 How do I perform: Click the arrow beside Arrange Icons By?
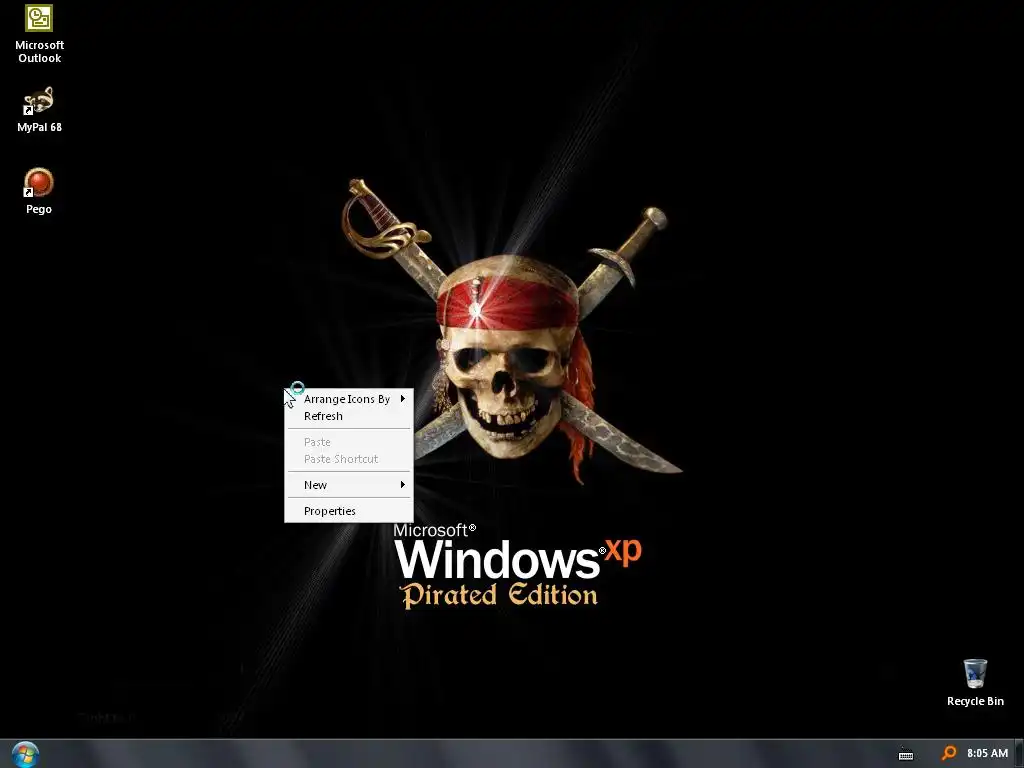click(x=402, y=398)
